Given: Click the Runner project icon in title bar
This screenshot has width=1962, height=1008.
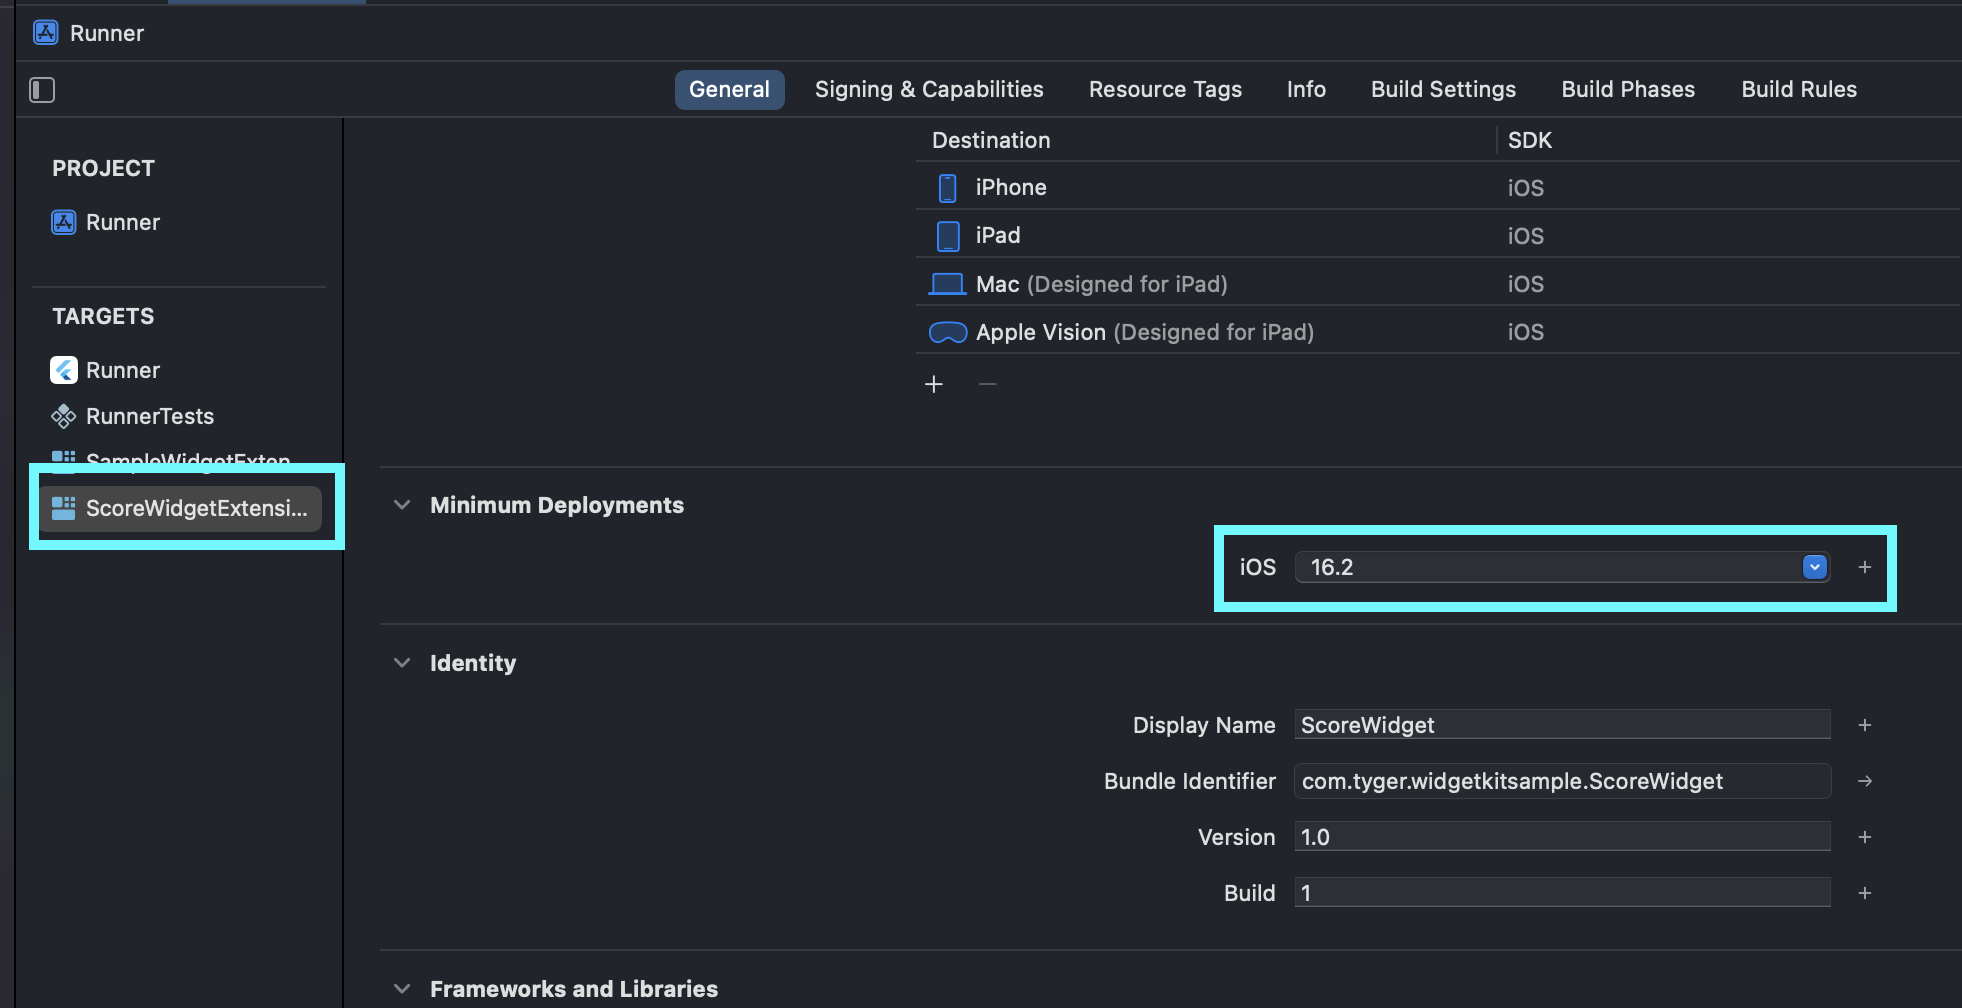Looking at the screenshot, I should point(46,33).
